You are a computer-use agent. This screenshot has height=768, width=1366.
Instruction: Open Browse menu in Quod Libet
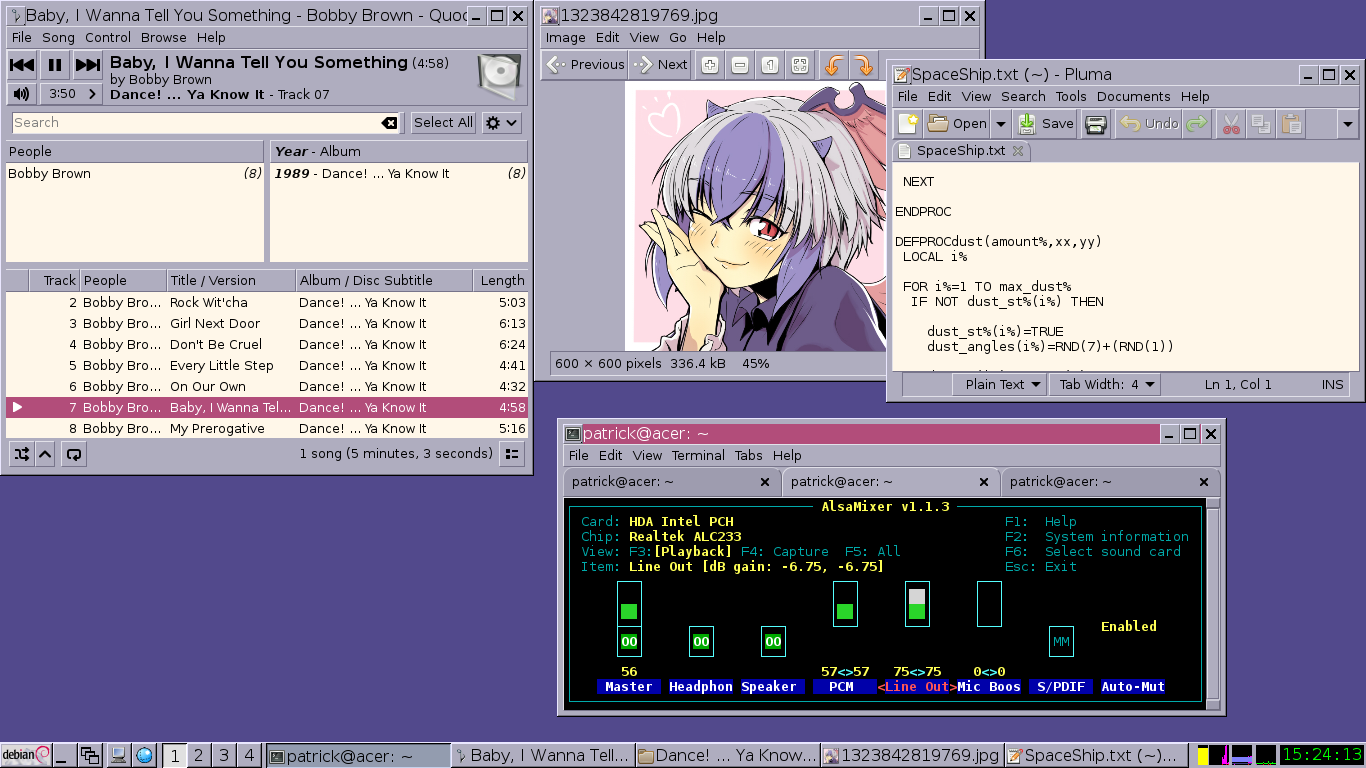point(164,37)
